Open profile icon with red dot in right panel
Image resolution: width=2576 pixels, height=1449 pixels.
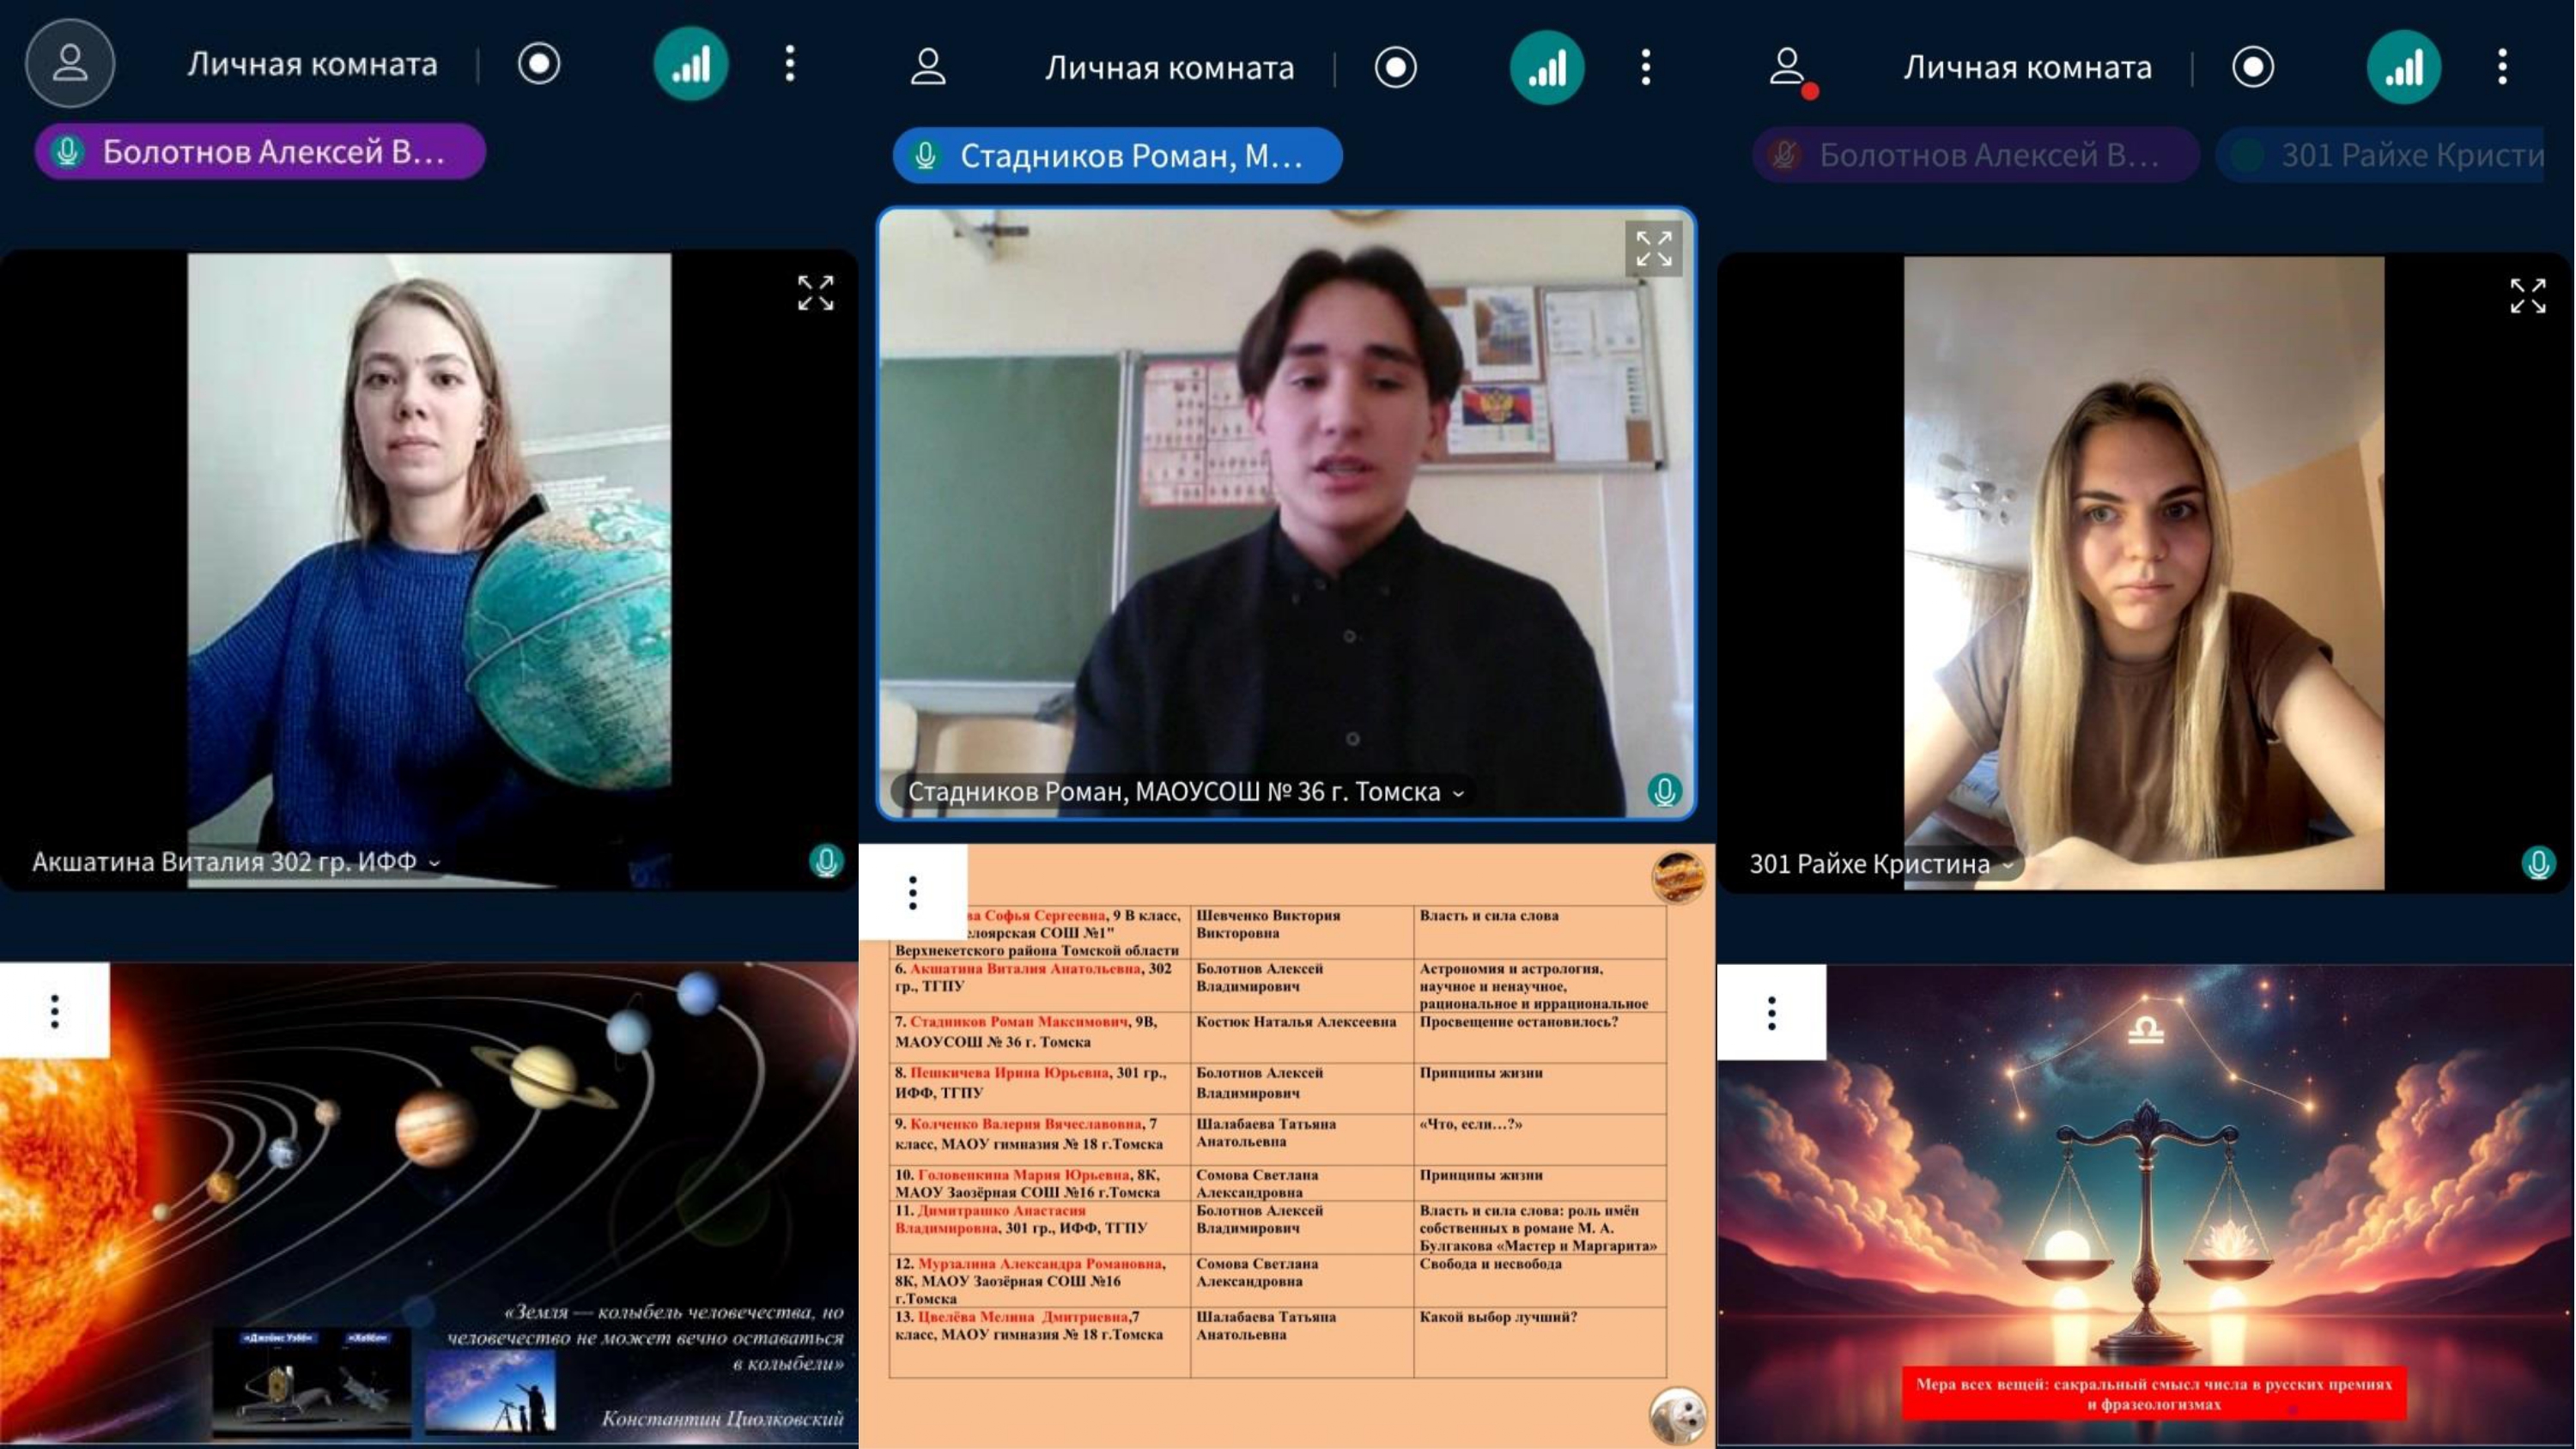click(x=1790, y=70)
